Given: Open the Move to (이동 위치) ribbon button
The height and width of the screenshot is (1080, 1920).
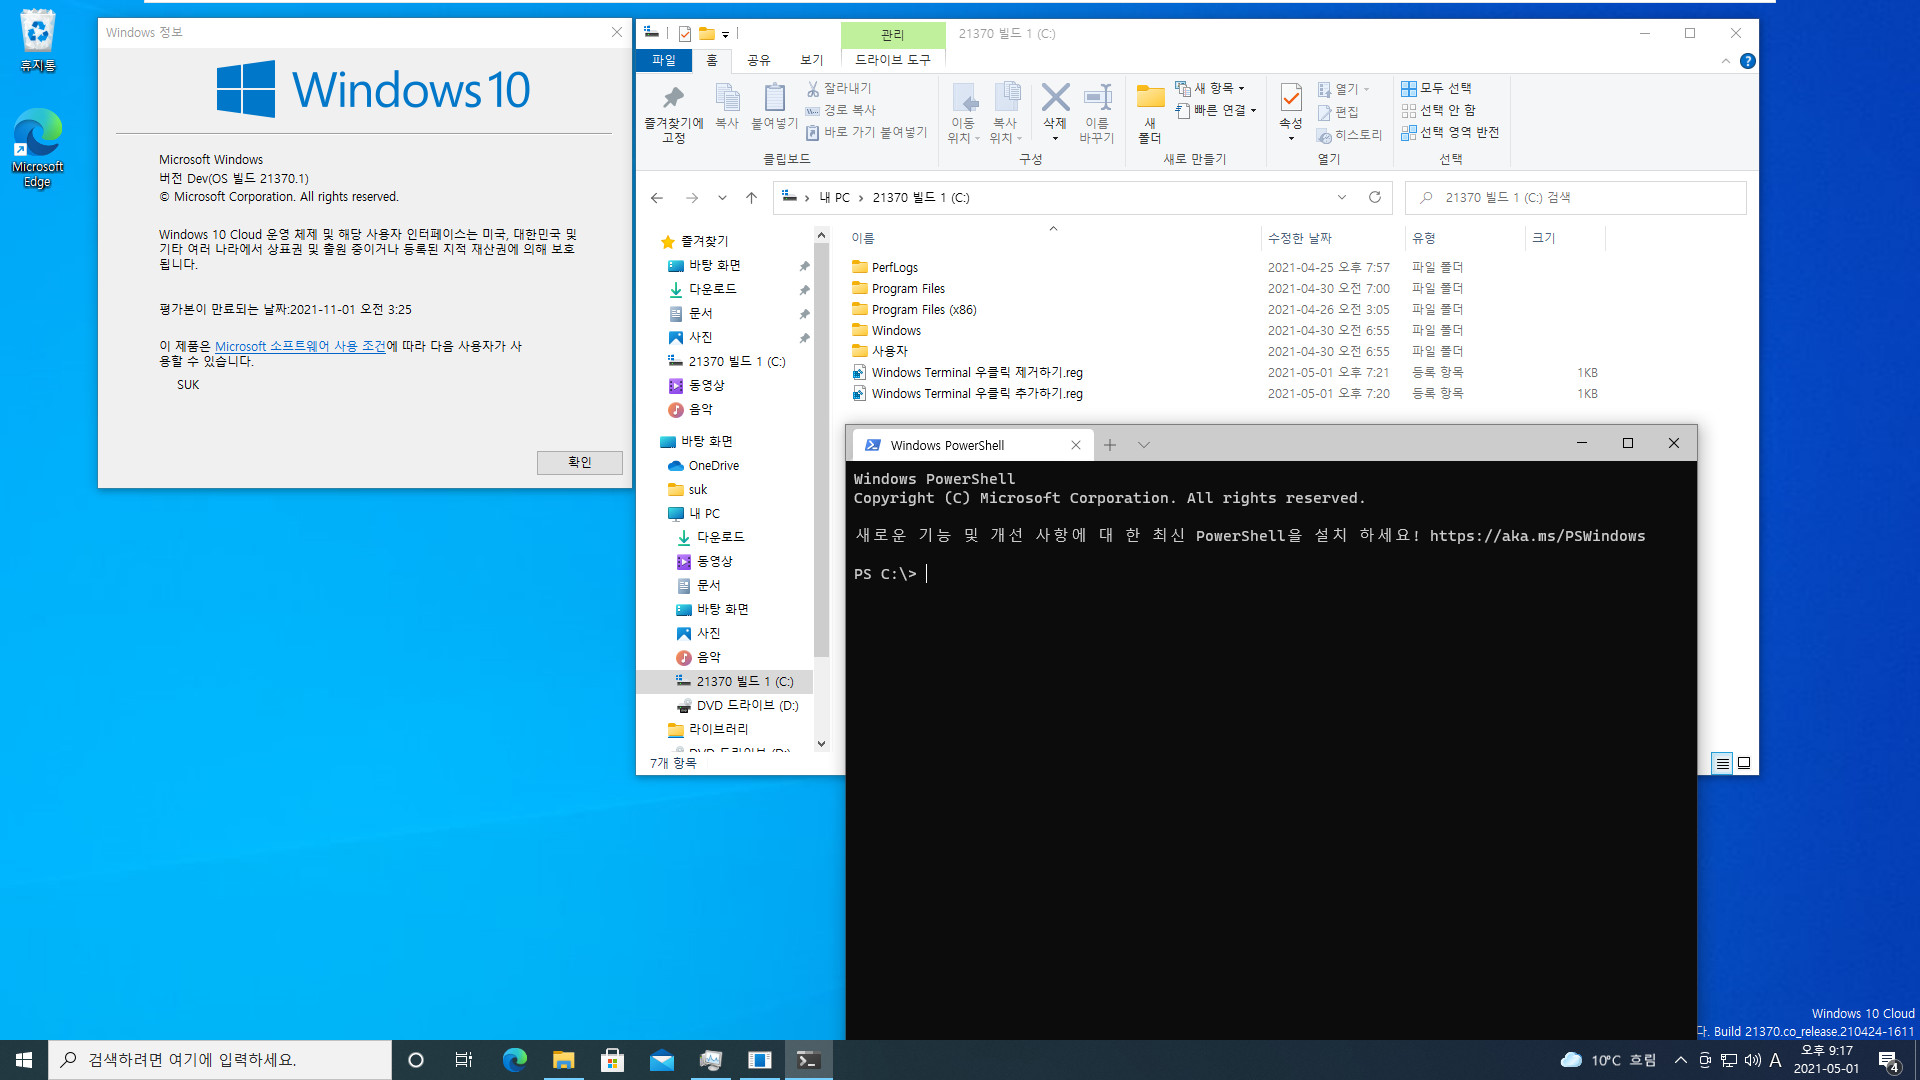Looking at the screenshot, I should [x=963, y=114].
